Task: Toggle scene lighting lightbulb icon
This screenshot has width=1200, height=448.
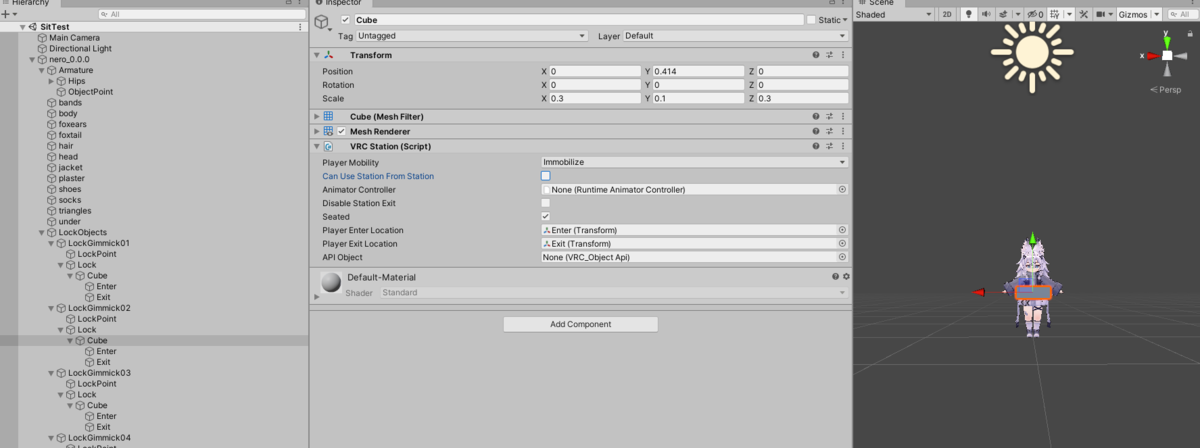Action: pyautogui.click(x=968, y=14)
